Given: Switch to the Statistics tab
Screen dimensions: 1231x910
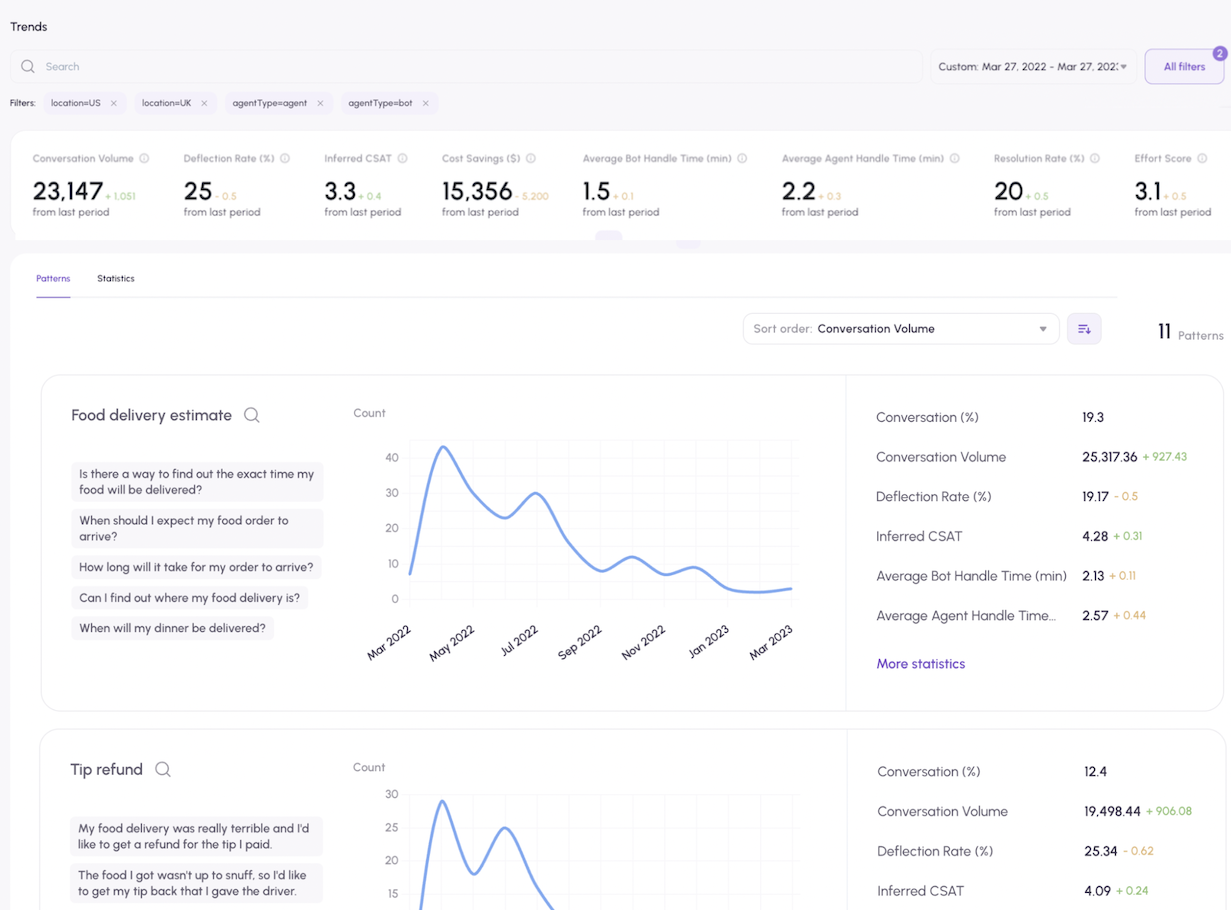Looking at the screenshot, I should click(x=116, y=279).
